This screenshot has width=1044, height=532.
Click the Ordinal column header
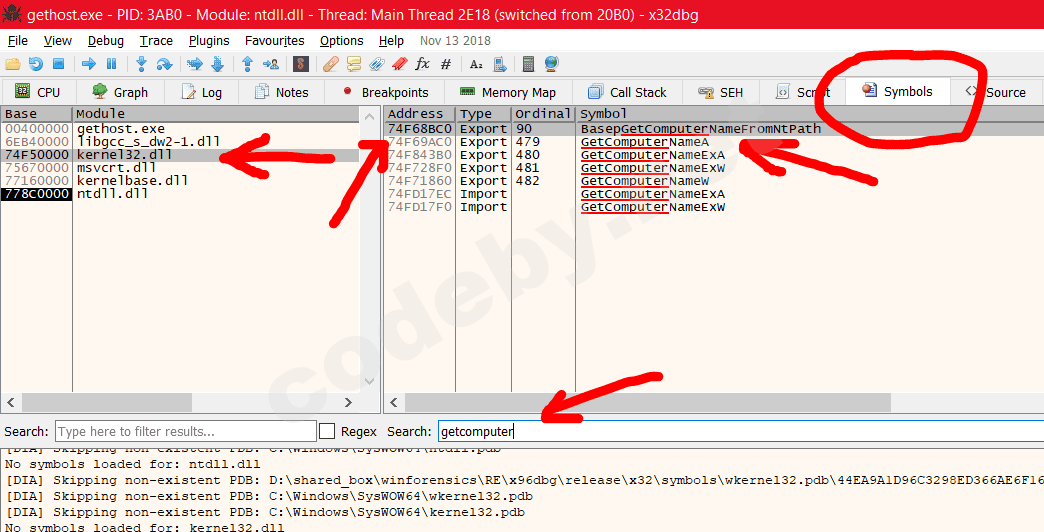[543, 114]
